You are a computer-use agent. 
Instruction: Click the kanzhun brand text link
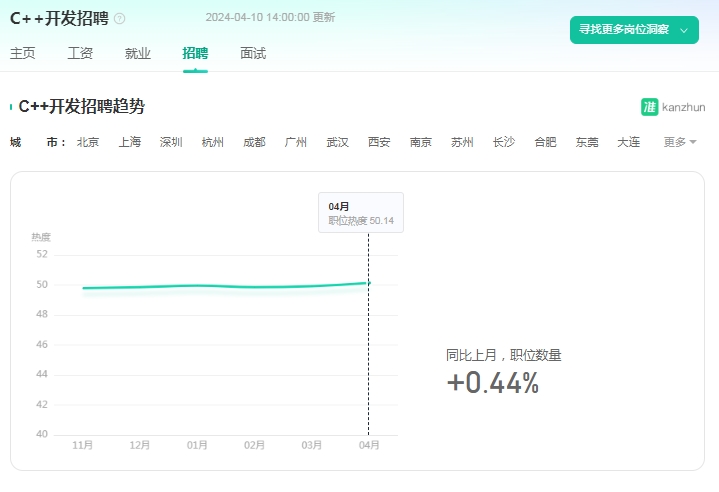coord(684,107)
